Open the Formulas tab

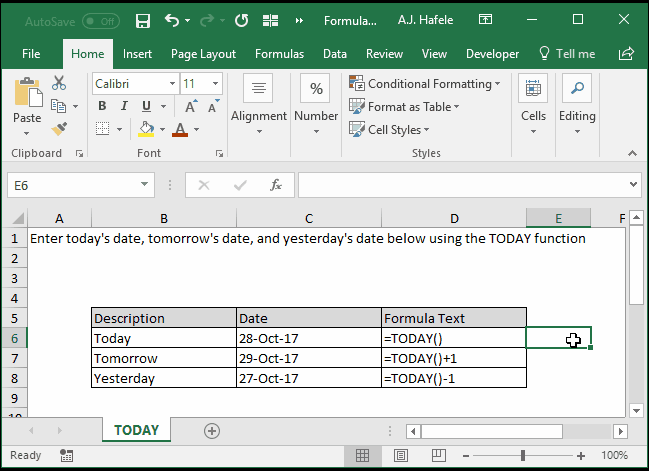click(x=279, y=54)
